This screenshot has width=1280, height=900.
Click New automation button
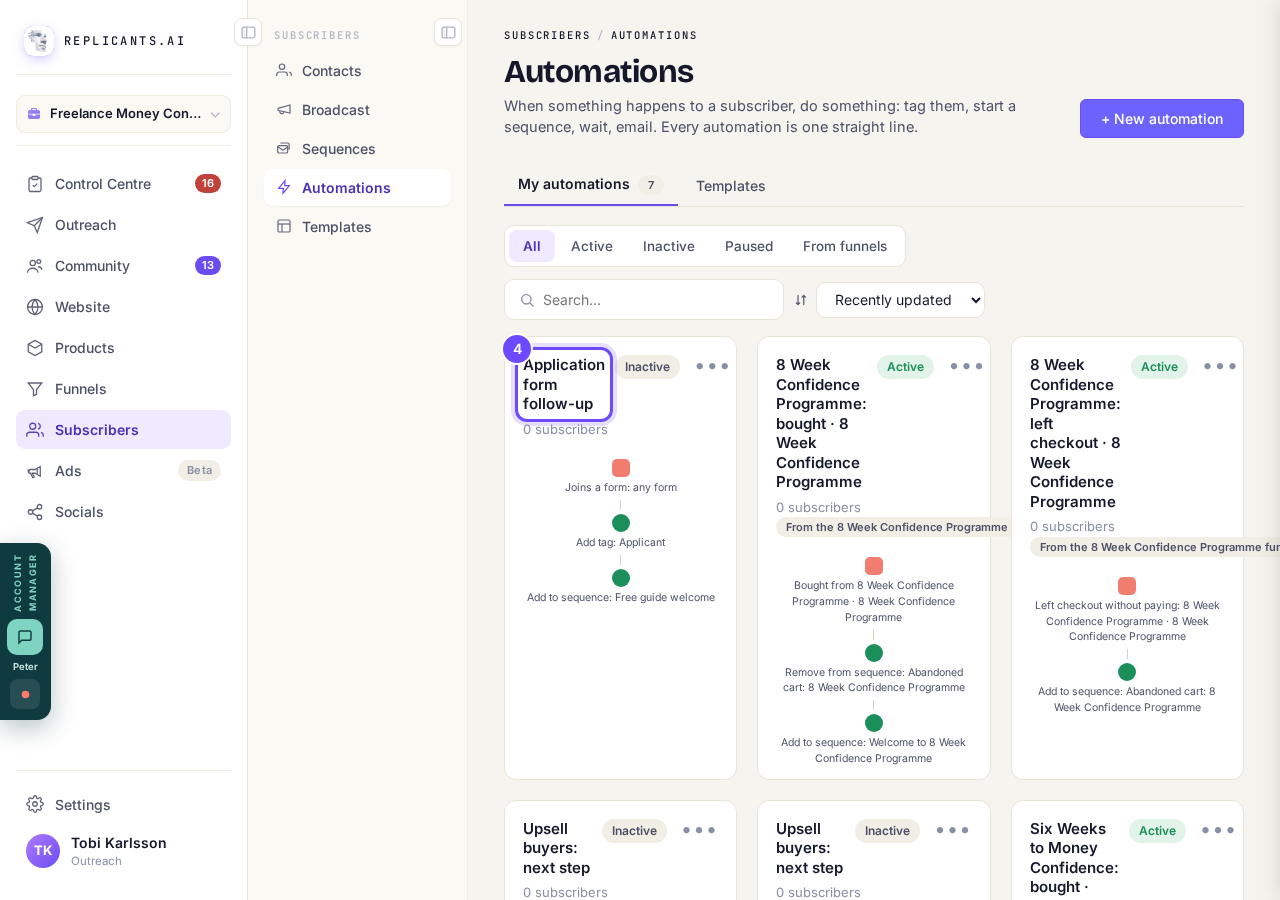point(1162,119)
